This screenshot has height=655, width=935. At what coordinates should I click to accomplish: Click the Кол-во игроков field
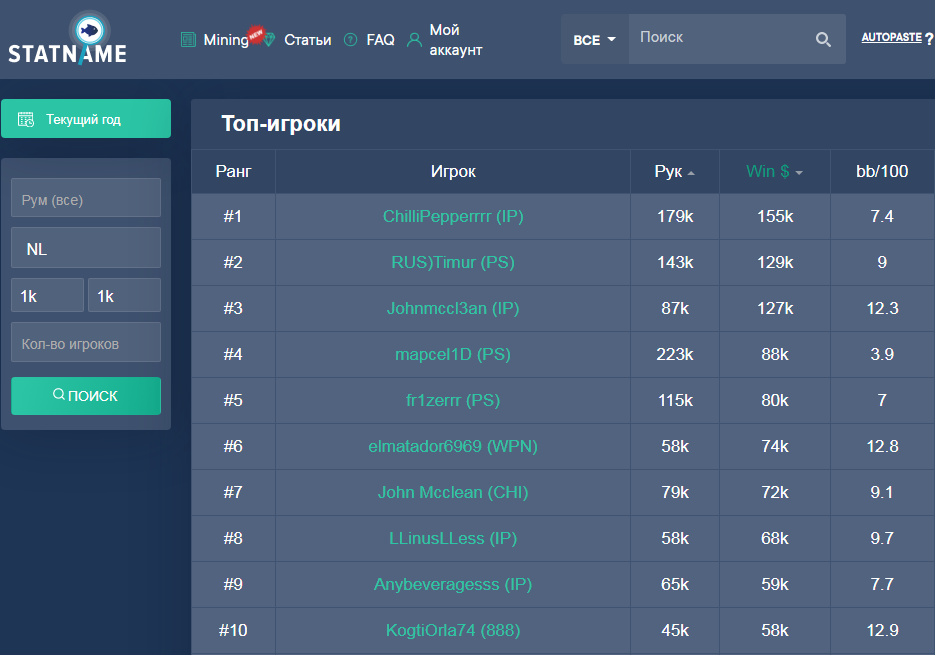86,342
